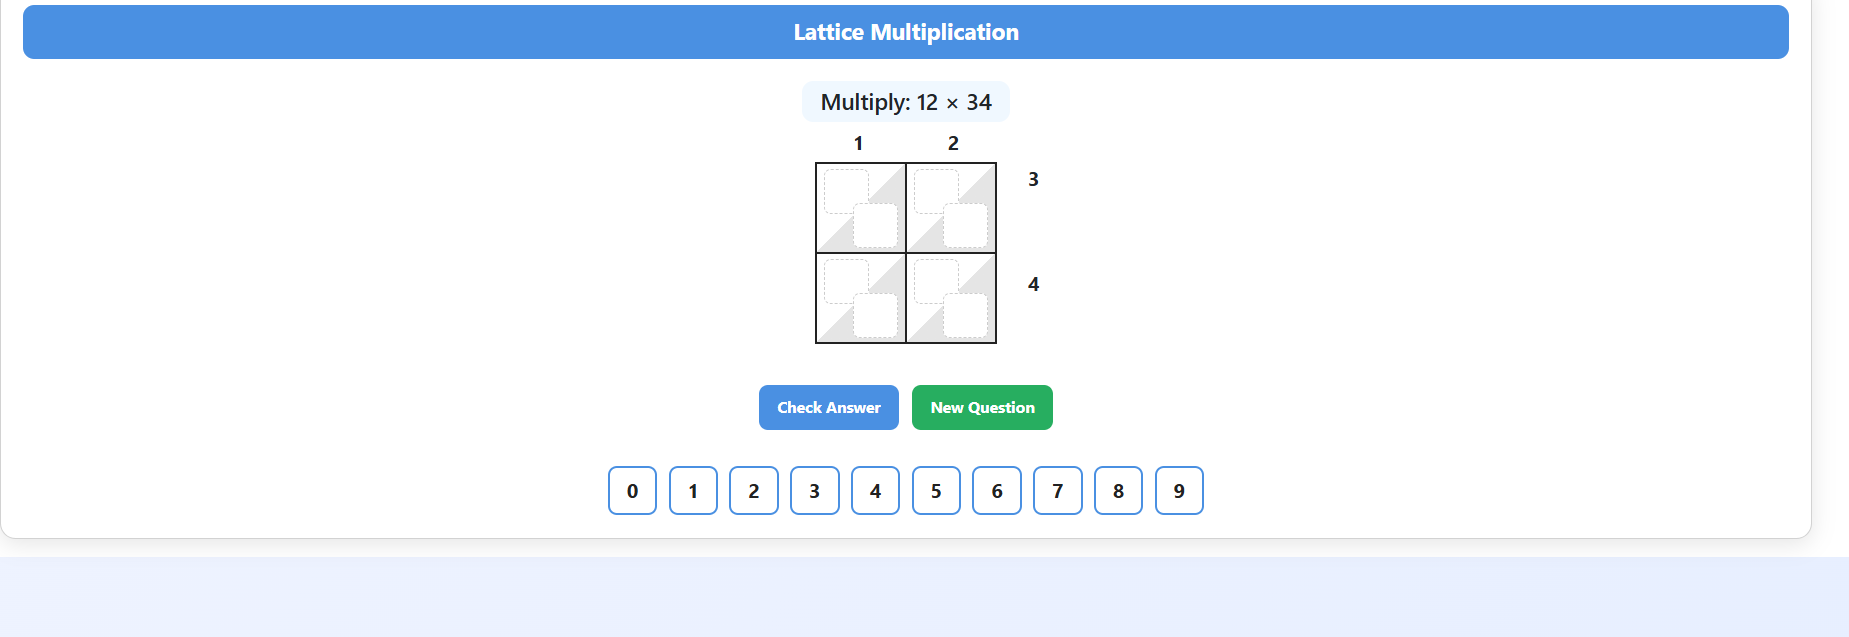The height and width of the screenshot is (637, 1849).
Task: Pick the digit 1 tile
Action: pyautogui.click(x=693, y=491)
